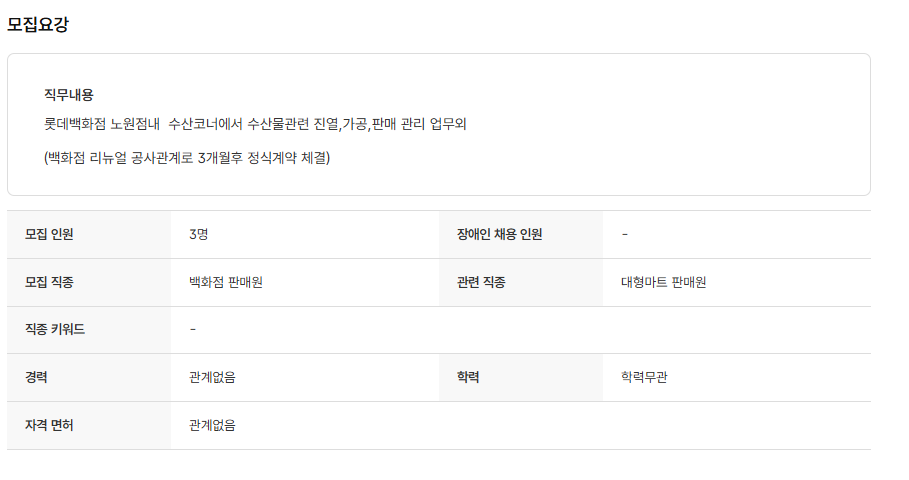Click the 직무내용 label

point(68,95)
